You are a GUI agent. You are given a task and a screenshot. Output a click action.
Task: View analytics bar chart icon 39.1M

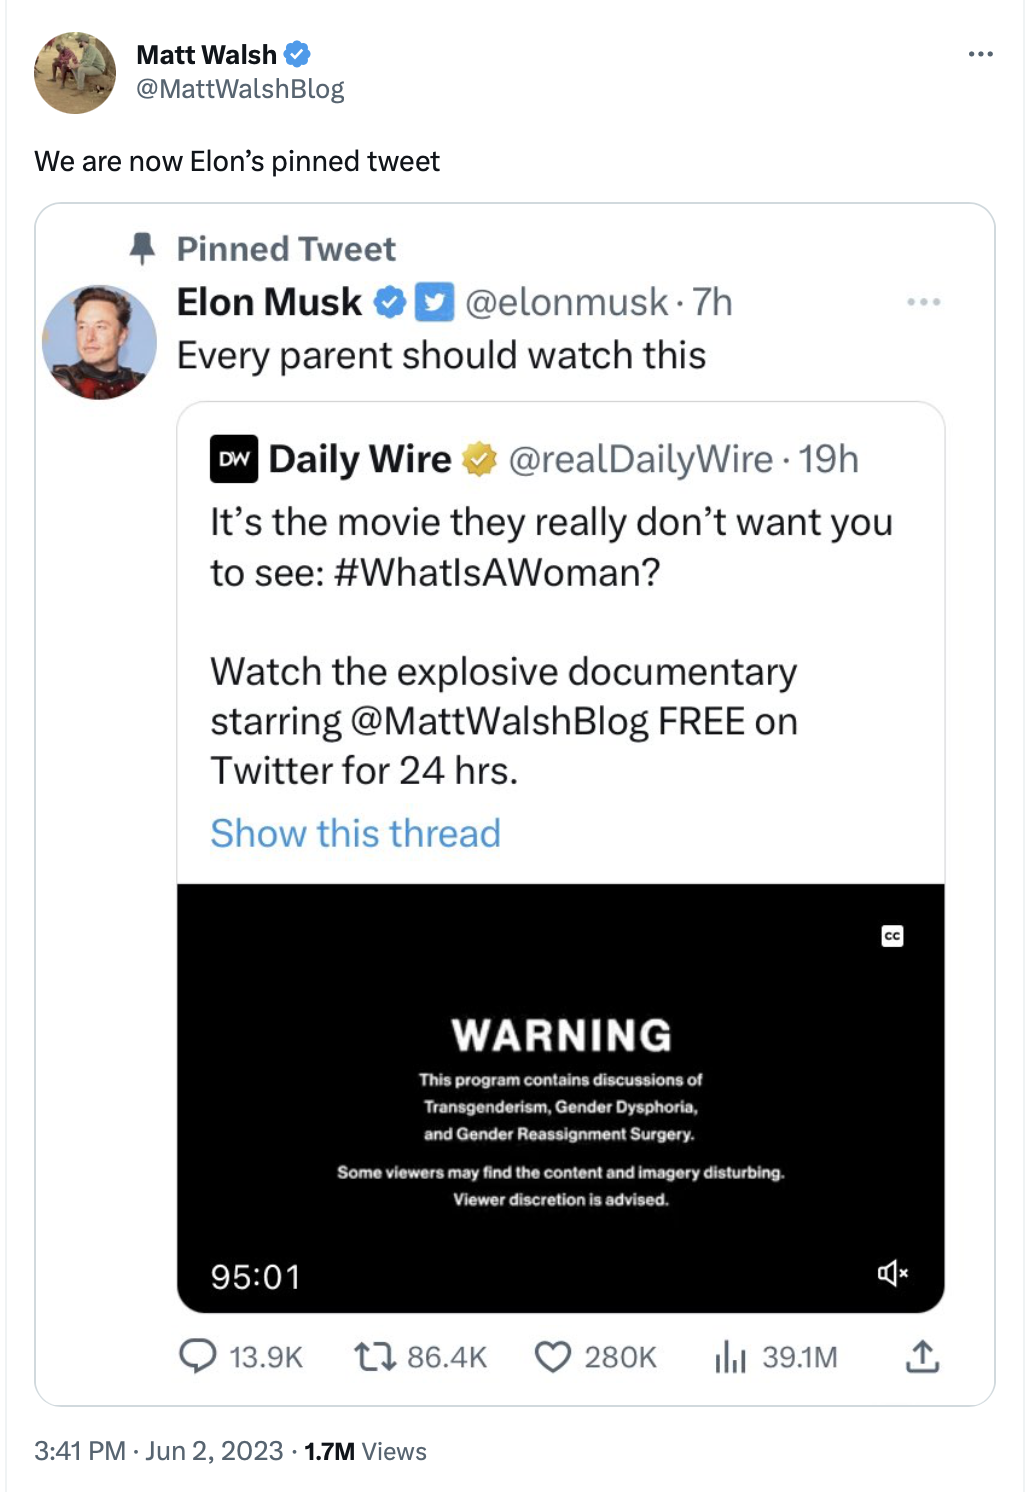coord(731,1357)
